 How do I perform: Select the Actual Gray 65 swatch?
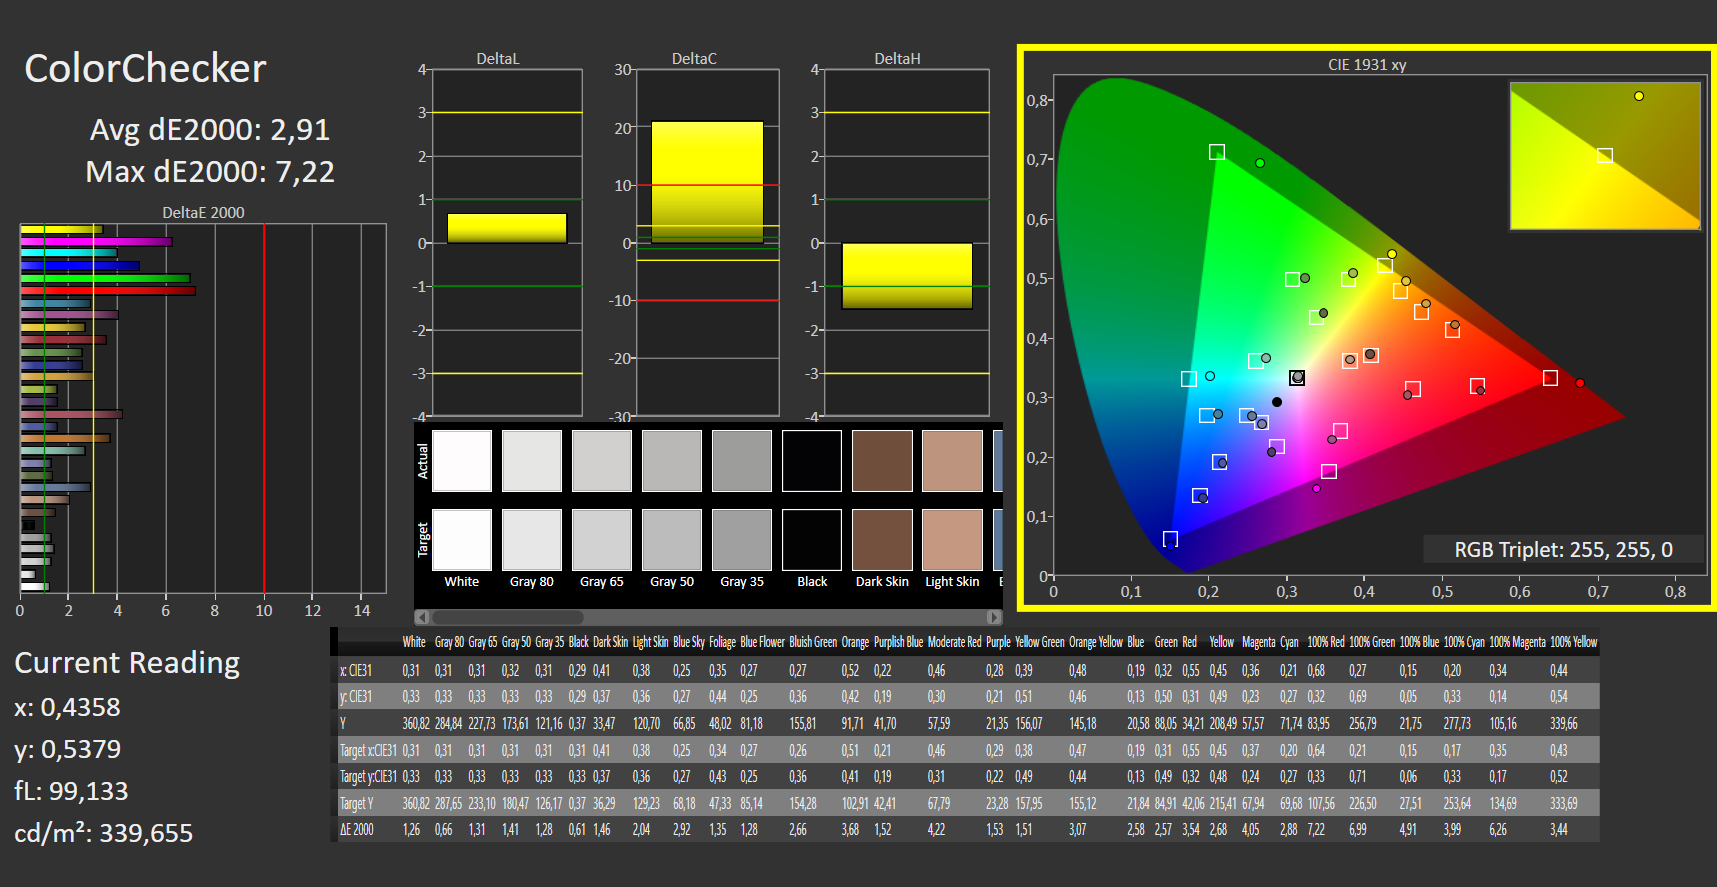pyautogui.click(x=602, y=461)
